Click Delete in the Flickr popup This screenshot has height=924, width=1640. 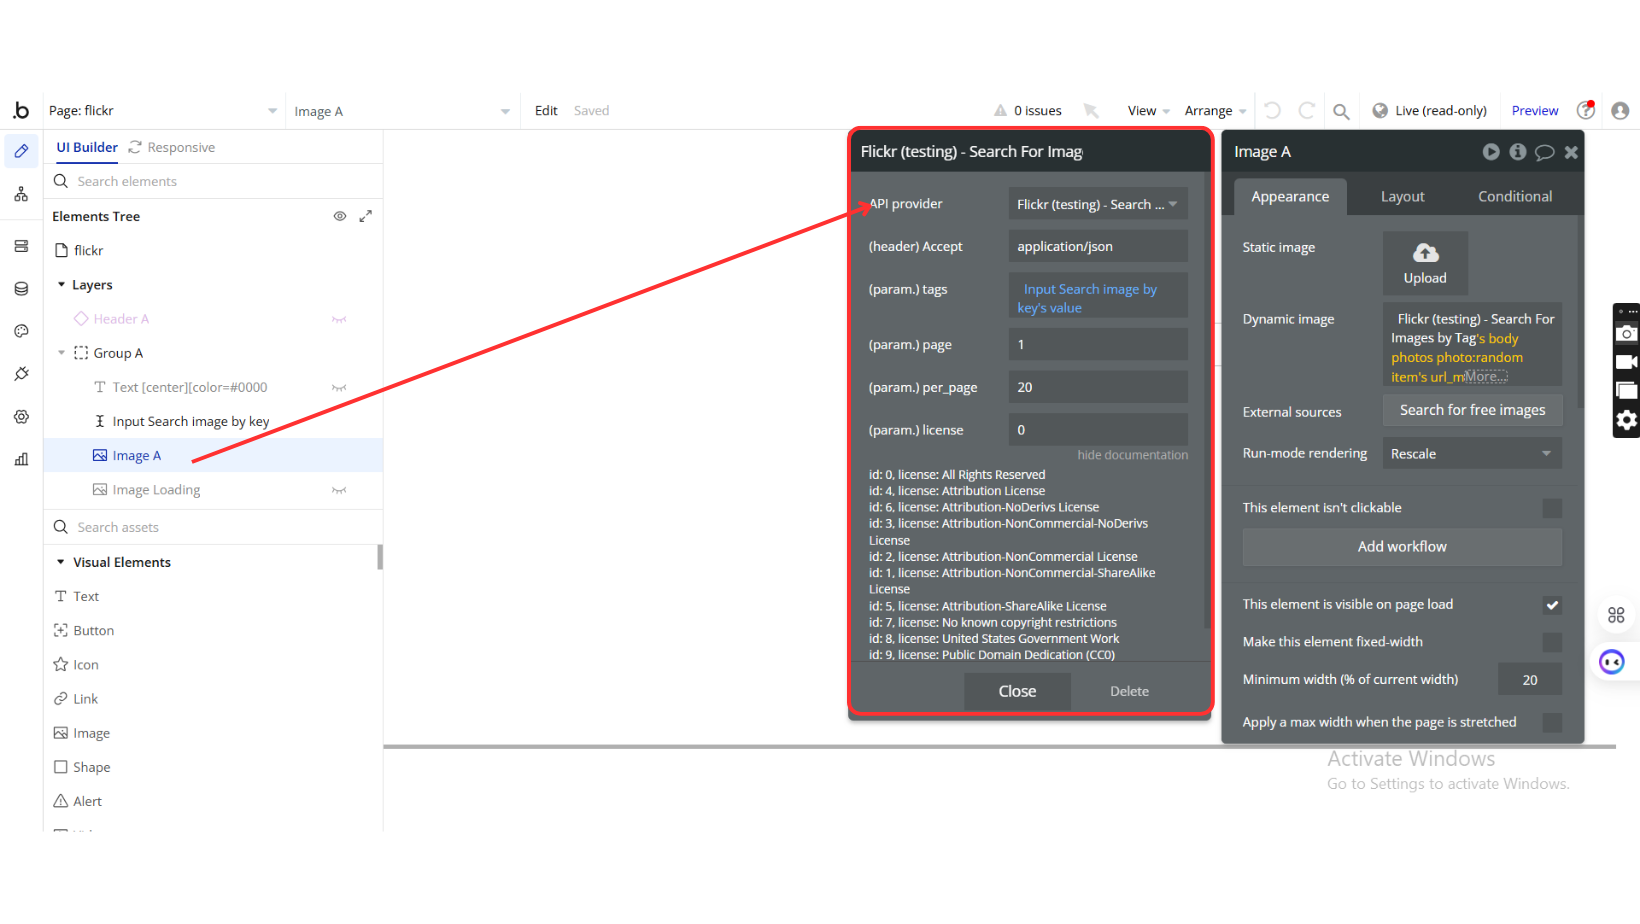click(x=1129, y=692)
